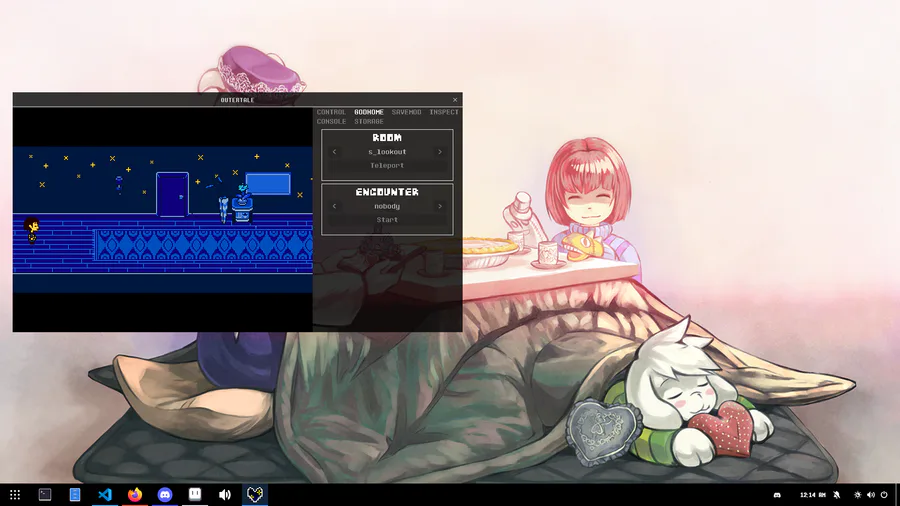Open Visual Studio Code from the taskbar
Viewport: 900px width, 506px height.
coord(104,495)
